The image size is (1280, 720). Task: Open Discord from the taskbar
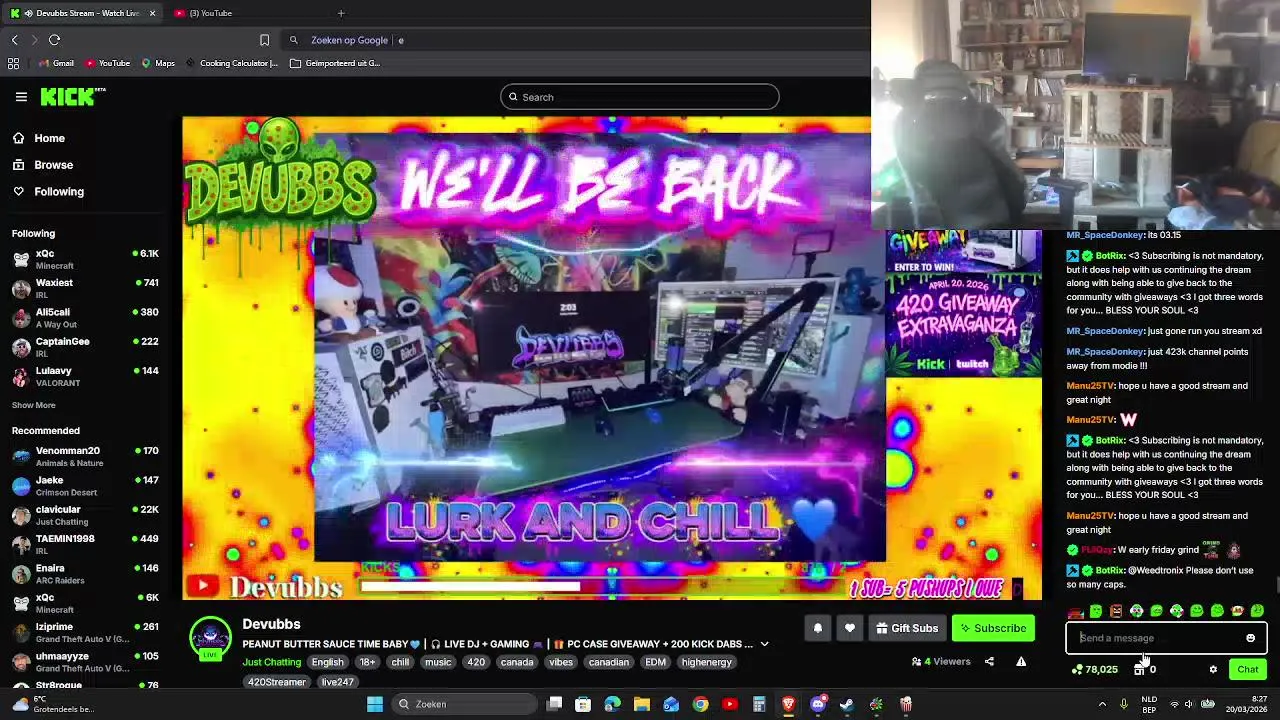[817, 704]
